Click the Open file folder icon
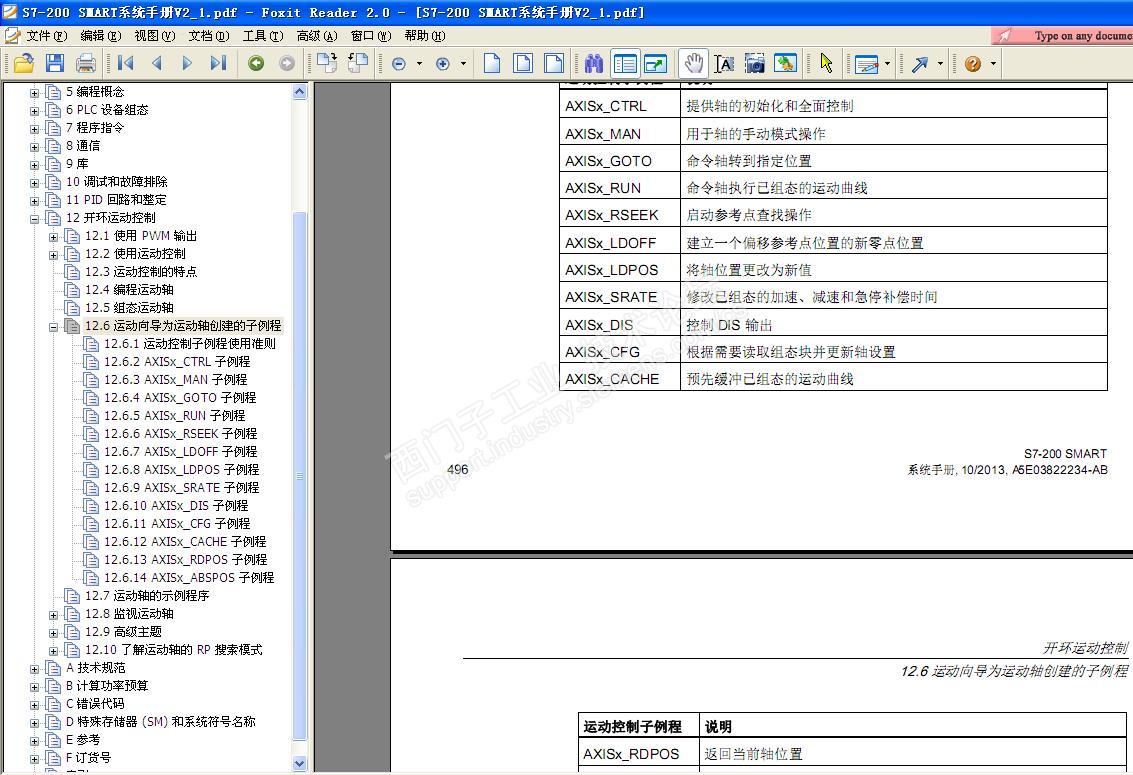The image size is (1133, 775). pyautogui.click(x=24, y=64)
